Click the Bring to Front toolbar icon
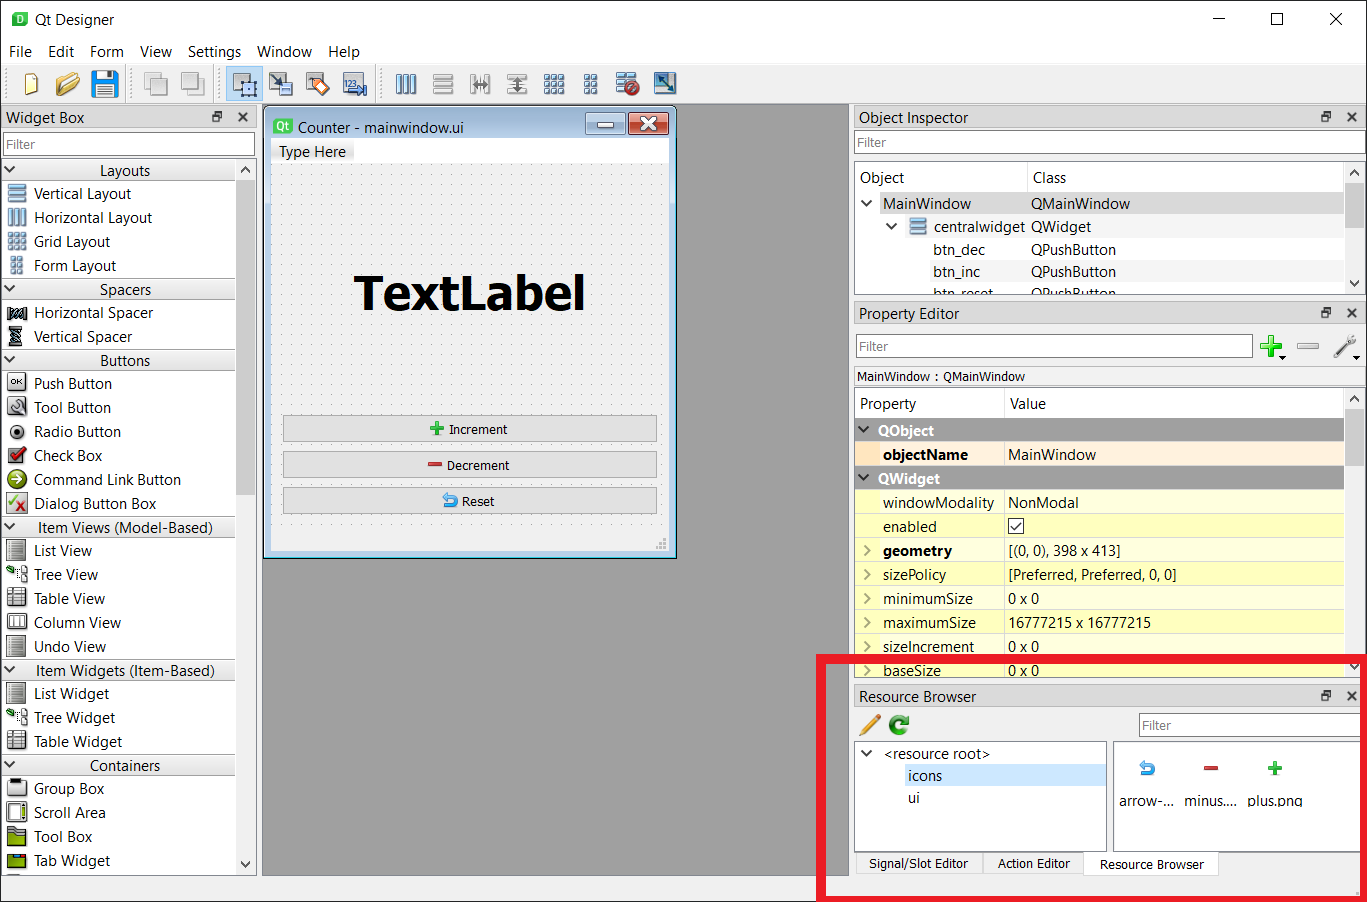1367x902 pixels. coord(192,84)
